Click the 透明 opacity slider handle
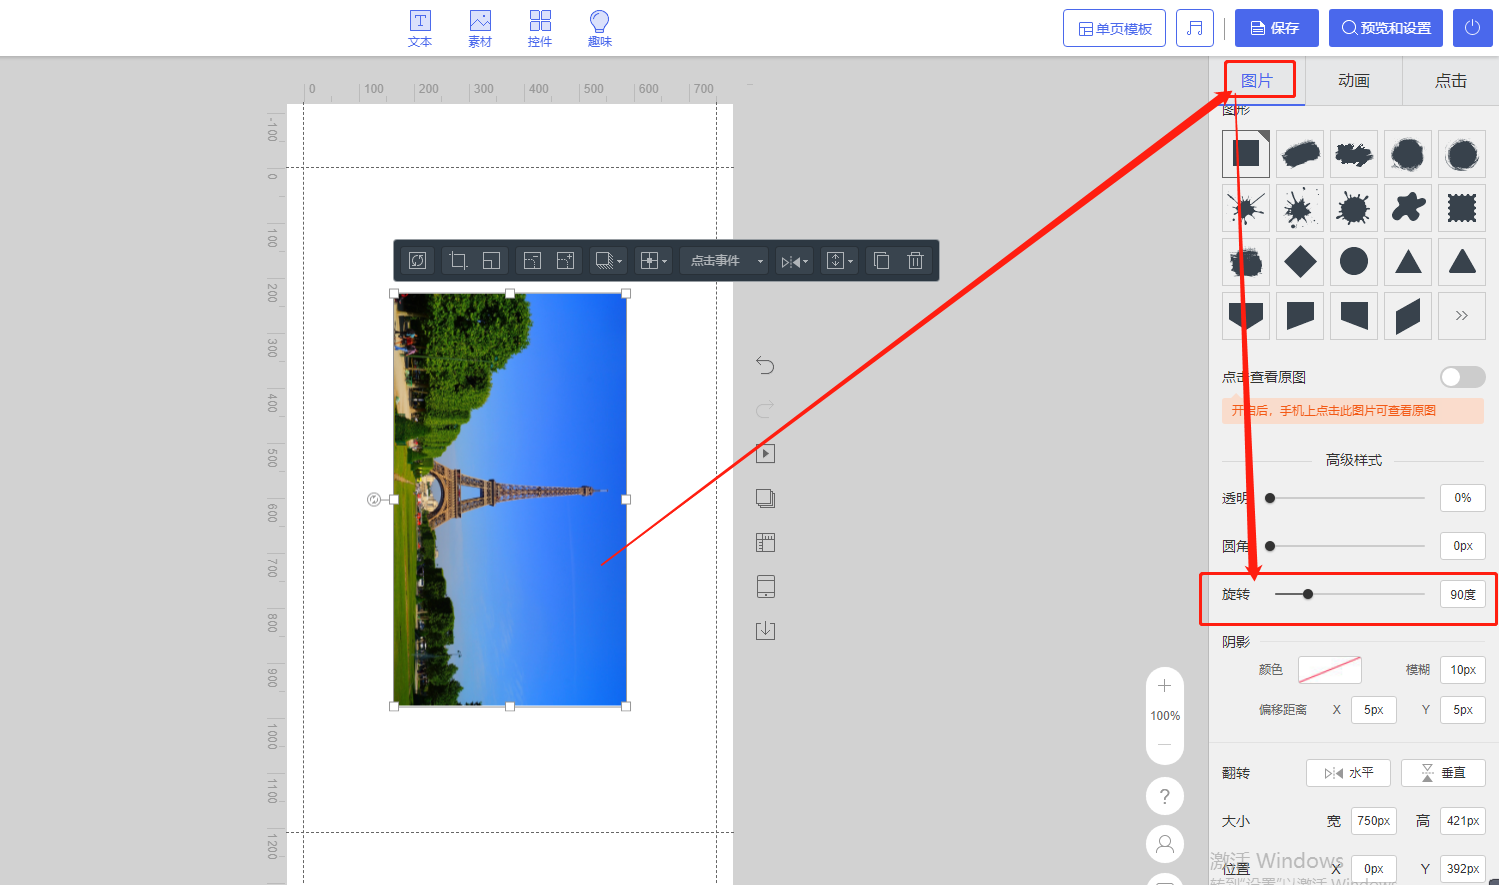 pyautogui.click(x=1270, y=498)
